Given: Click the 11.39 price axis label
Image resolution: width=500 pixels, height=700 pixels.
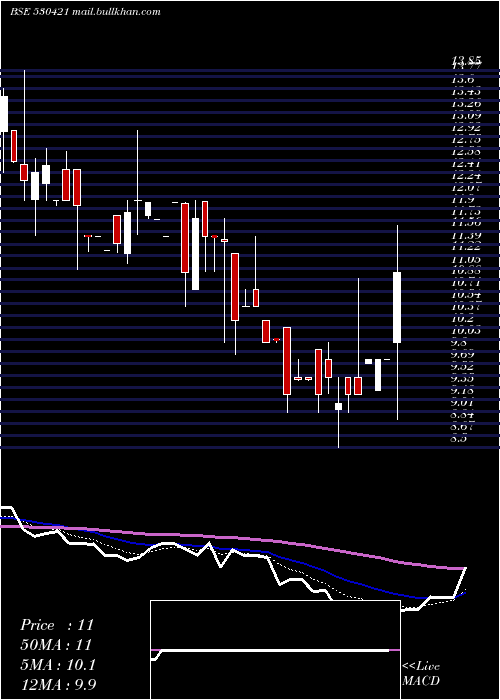Looking at the screenshot, I should 467,235.
